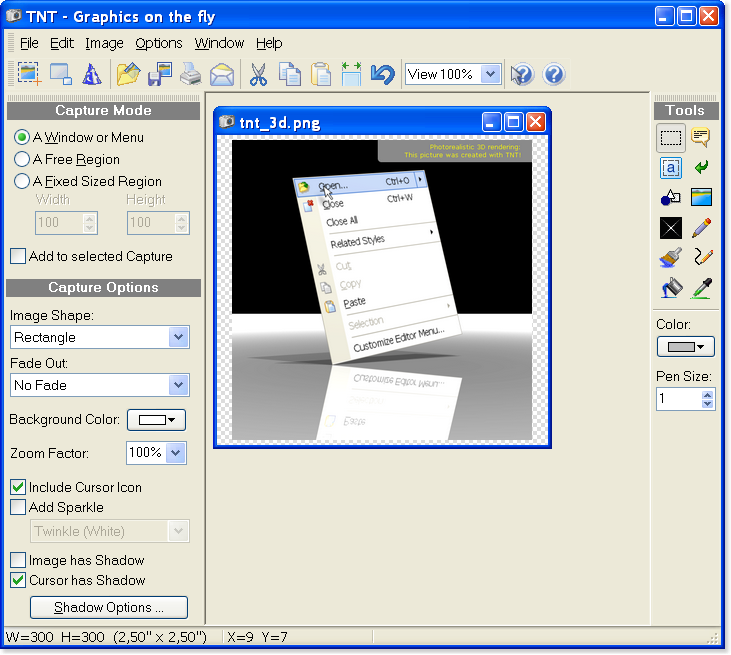Click the blue Undo arrow icon
The height and width of the screenshot is (655, 731).
pyautogui.click(x=382, y=74)
